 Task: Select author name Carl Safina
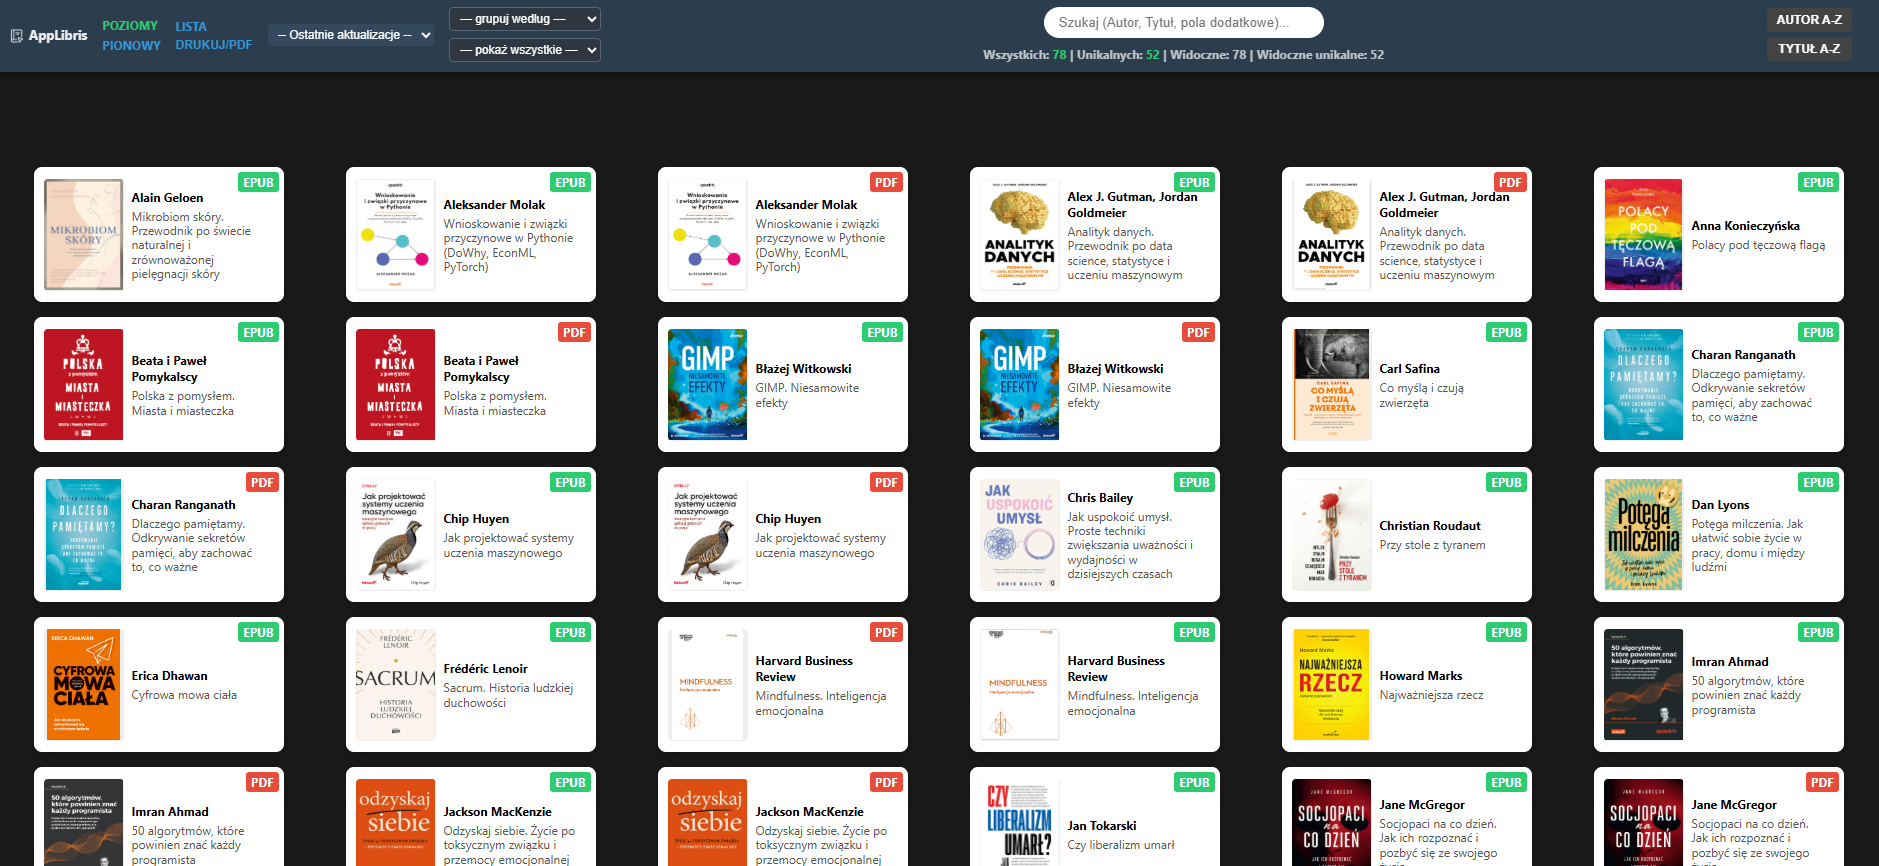tap(1410, 369)
